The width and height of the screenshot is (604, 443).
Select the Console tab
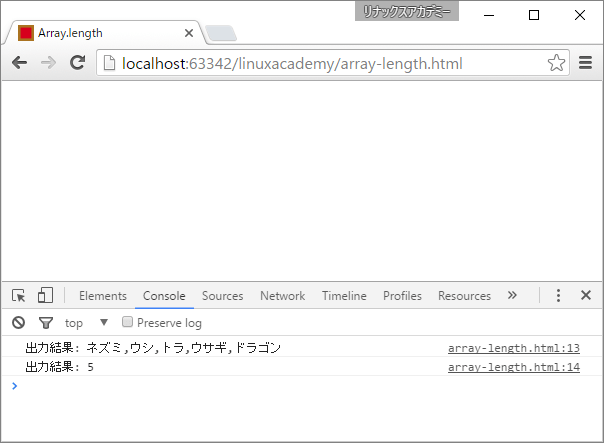(x=164, y=296)
